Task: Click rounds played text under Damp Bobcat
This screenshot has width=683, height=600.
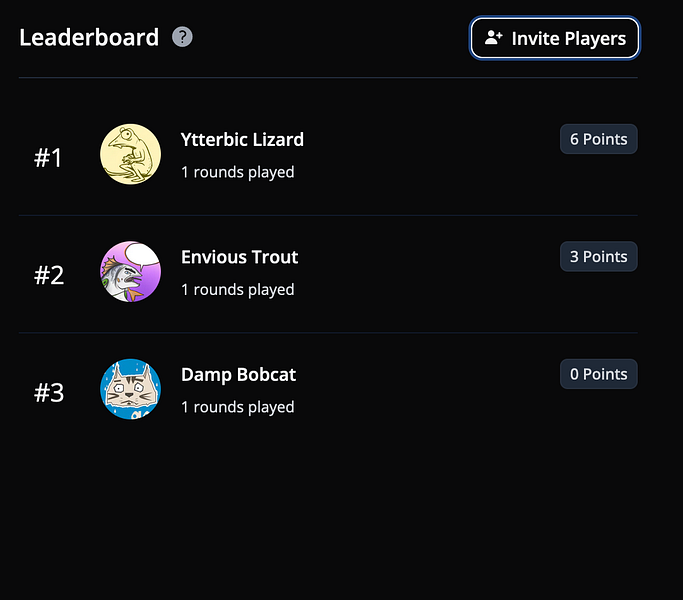Action: tap(237, 407)
